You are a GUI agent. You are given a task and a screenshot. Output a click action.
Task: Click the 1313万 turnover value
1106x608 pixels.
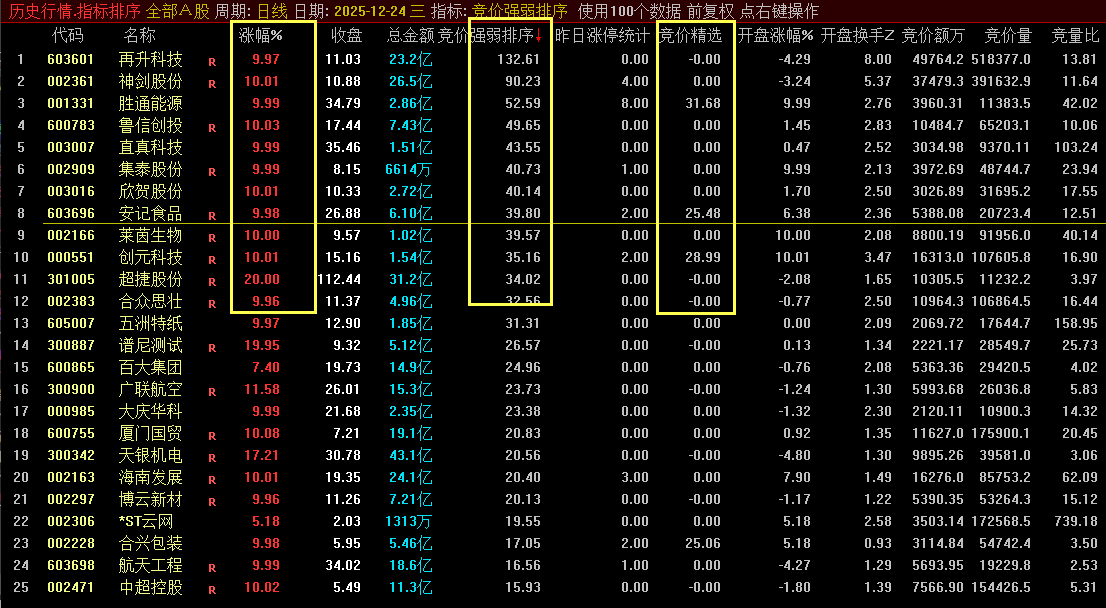[408, 521]
